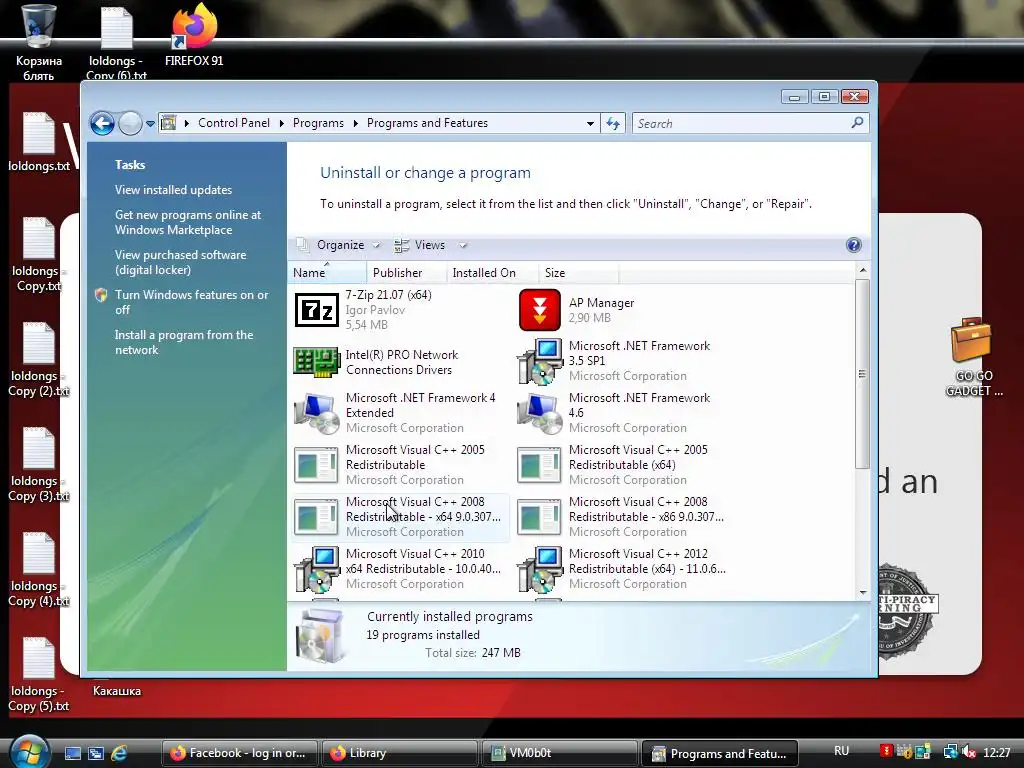Open the loldongs - Copy (5).txt file
The image size is (1024, 768).
tap(39, 674)
